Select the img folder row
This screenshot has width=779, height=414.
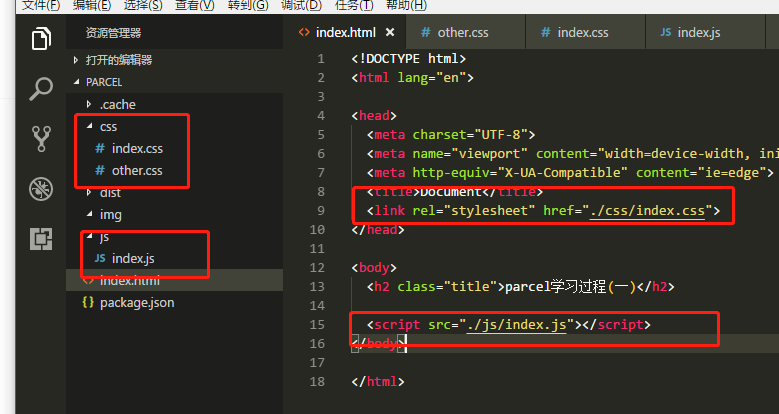[174, 214]
